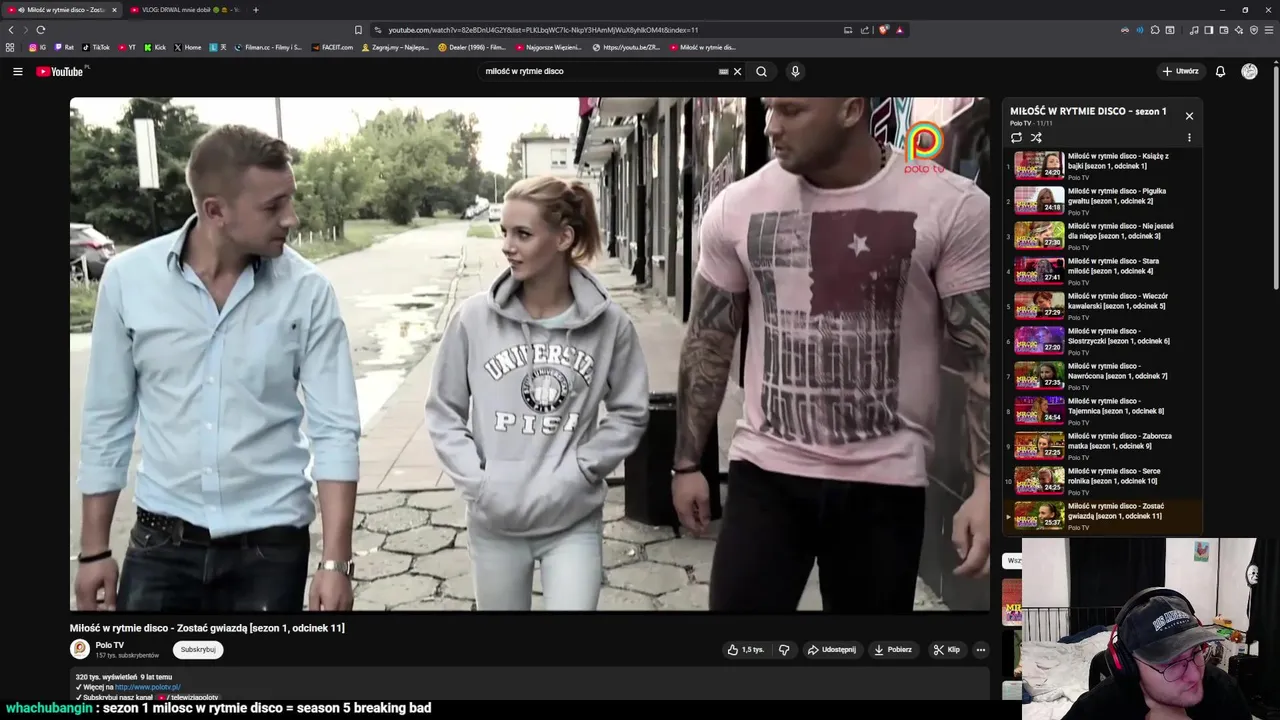Open the FACEIT.com bookmark
The height and width of the screenshot is (720, 1280).
[x=332, y=47]
